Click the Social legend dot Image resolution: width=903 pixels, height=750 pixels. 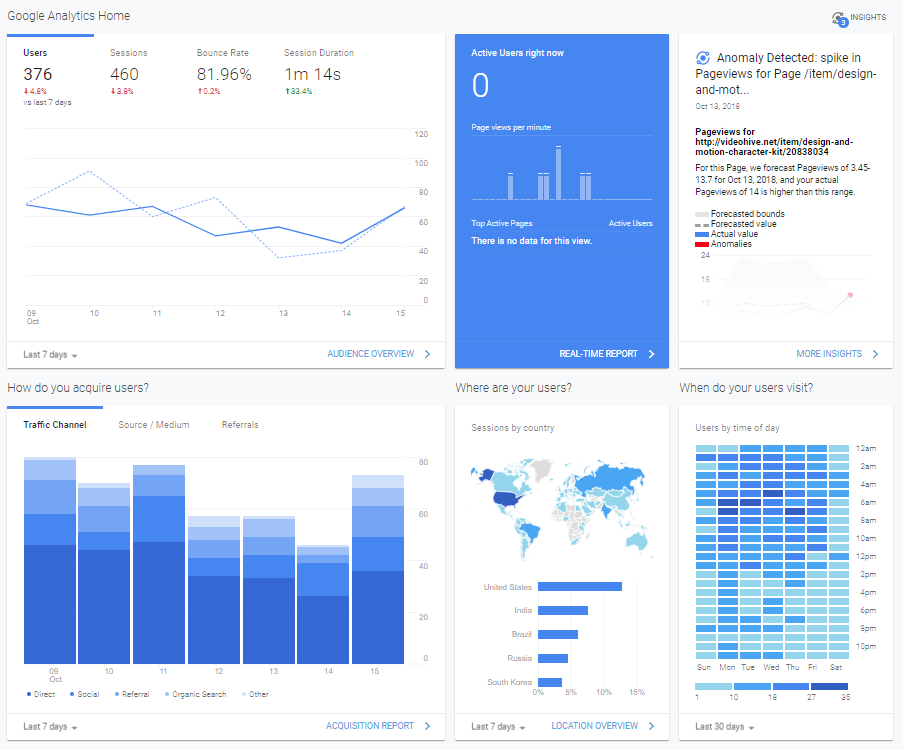(x=72, y=694)
